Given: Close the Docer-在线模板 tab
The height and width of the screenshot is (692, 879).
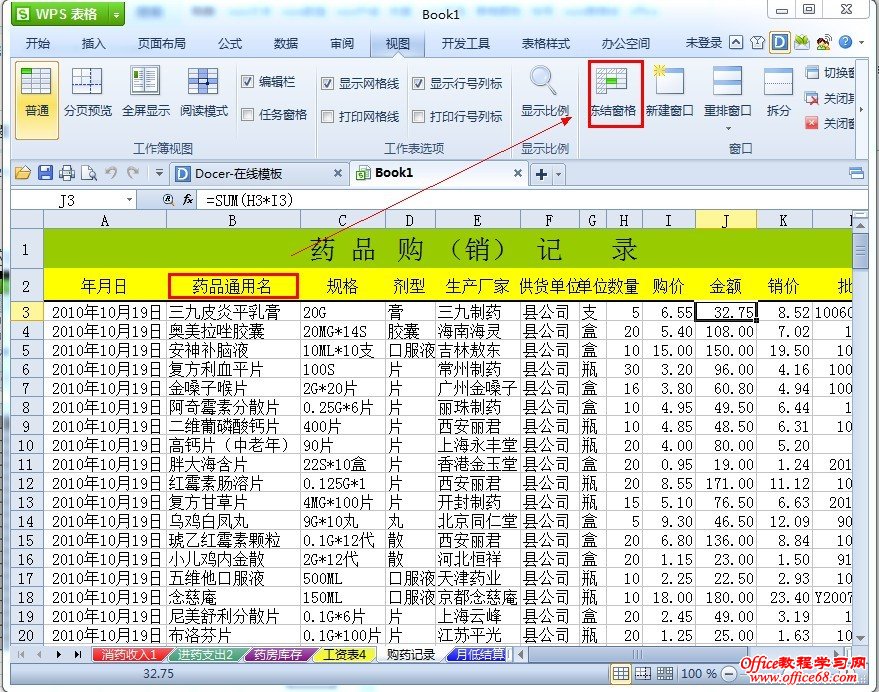Looking at the screenshot, I should pos(337,173).
